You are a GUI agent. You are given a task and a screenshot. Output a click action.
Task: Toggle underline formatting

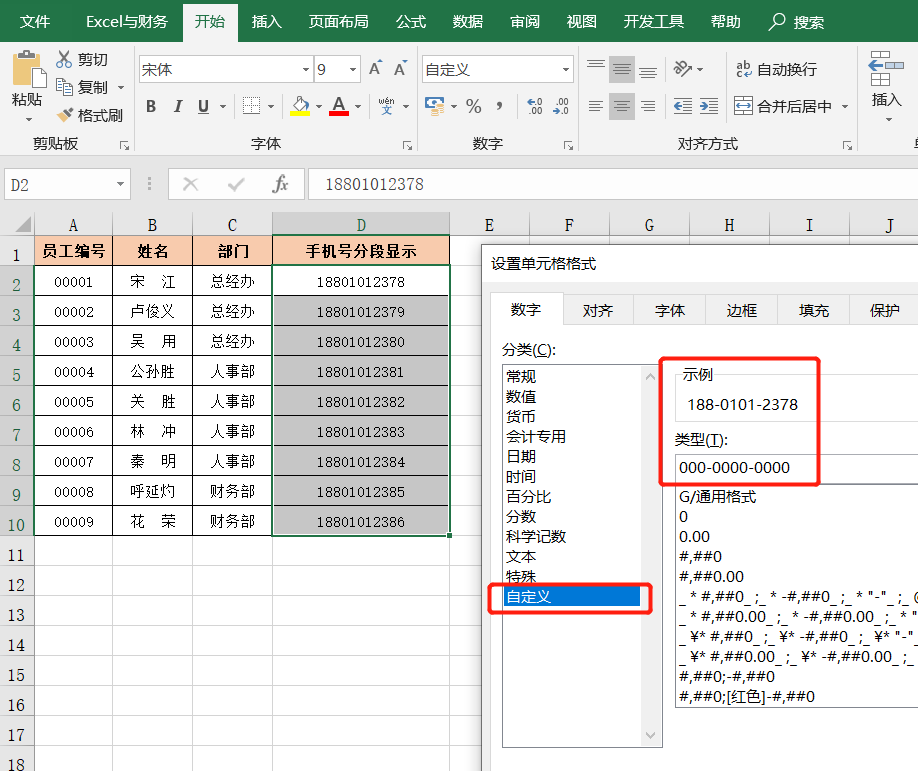[203, 107]
